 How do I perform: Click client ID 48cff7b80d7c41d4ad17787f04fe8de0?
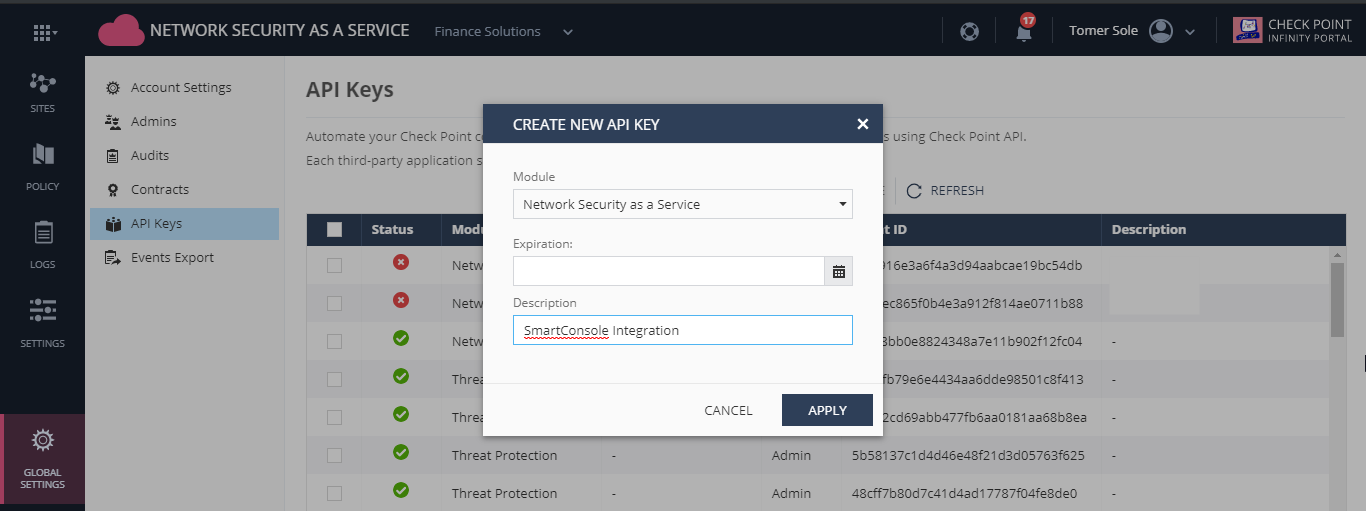click(x=965, y=493)
